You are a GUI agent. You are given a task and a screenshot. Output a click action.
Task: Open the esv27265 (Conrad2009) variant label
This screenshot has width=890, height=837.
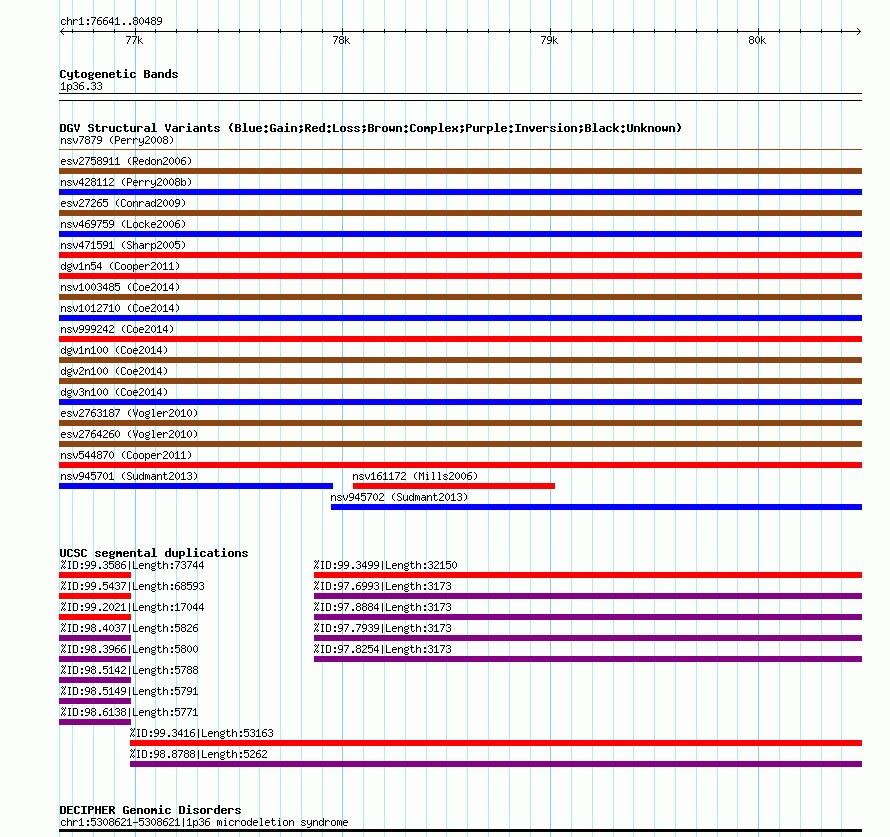point(123,203)
